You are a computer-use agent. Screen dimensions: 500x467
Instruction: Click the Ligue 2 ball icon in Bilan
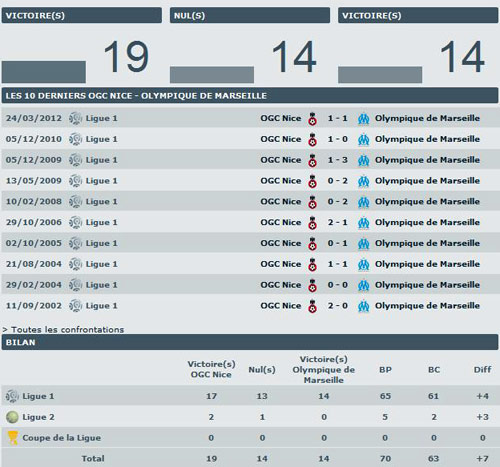coord(12,417)
